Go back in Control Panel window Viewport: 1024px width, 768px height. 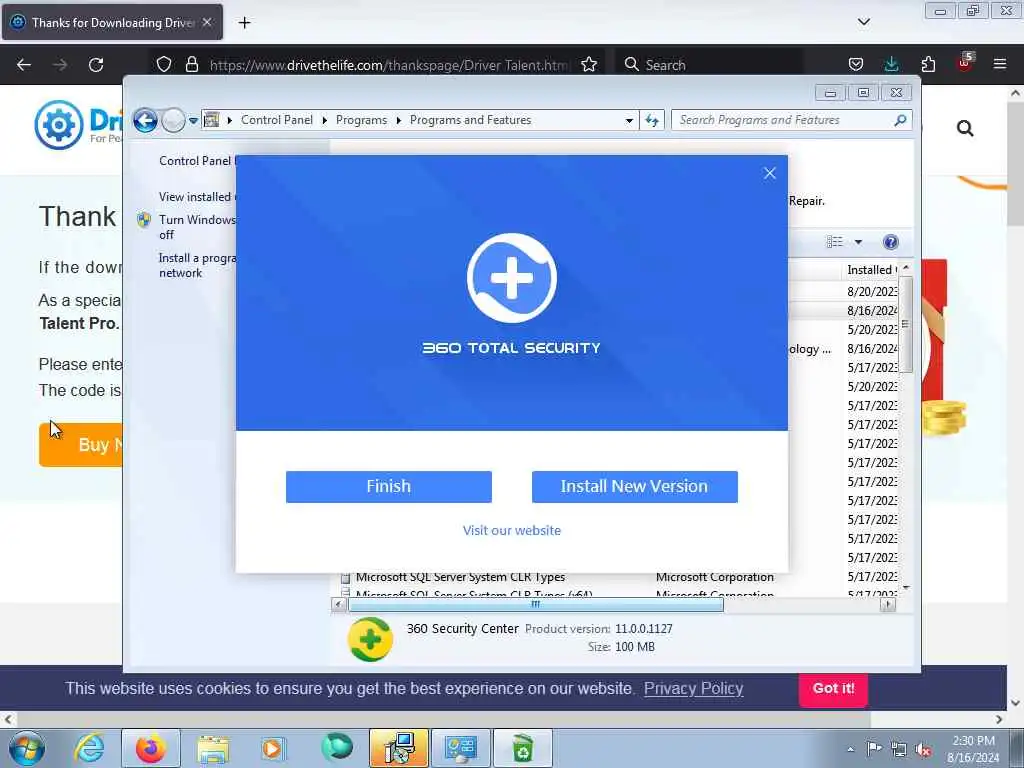pos(145,120)
